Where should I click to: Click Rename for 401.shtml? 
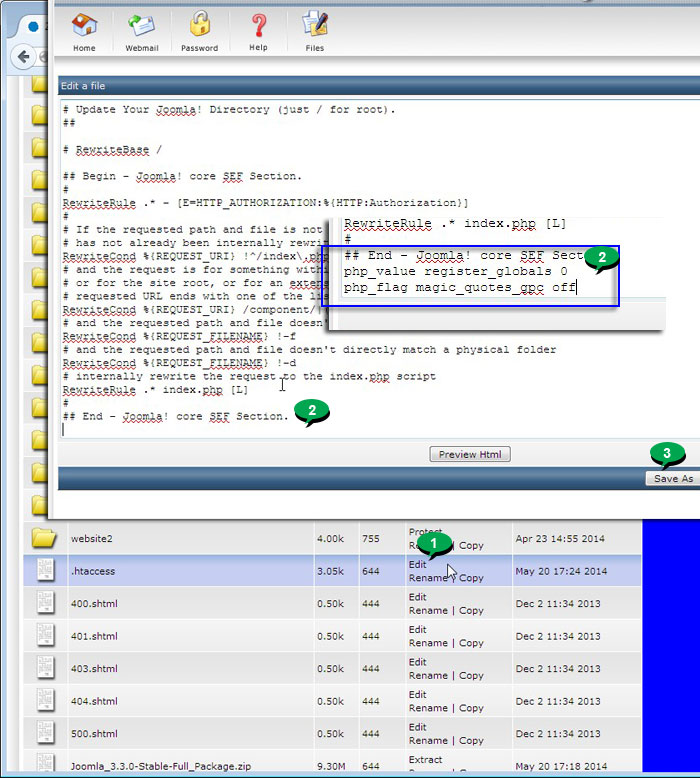tap(428, 643)
